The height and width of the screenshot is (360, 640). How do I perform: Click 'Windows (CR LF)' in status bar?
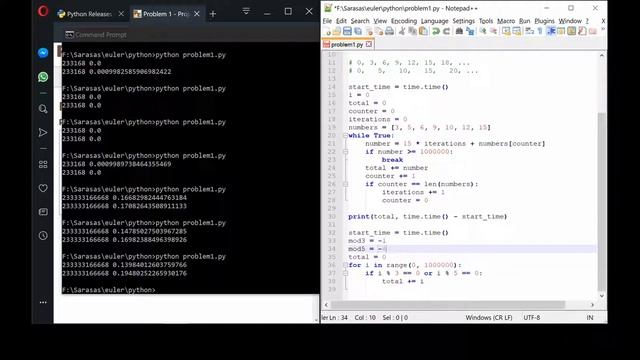coord(489,318)
